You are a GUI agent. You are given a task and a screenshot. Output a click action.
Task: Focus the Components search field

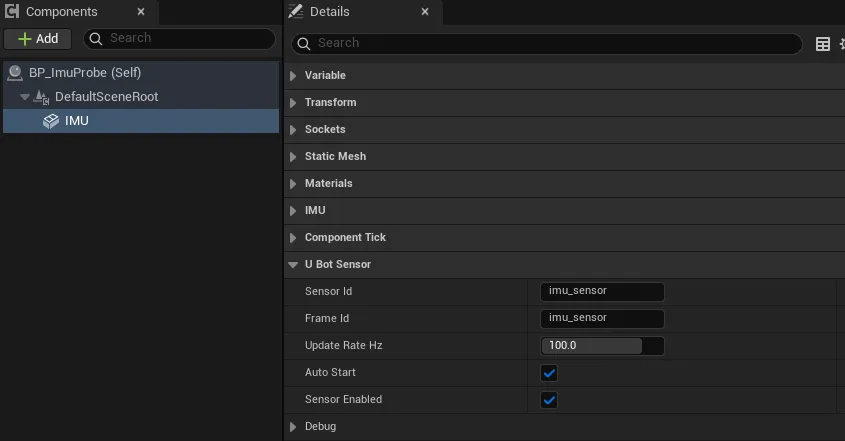pyautogui.click(x=179, y=38)
